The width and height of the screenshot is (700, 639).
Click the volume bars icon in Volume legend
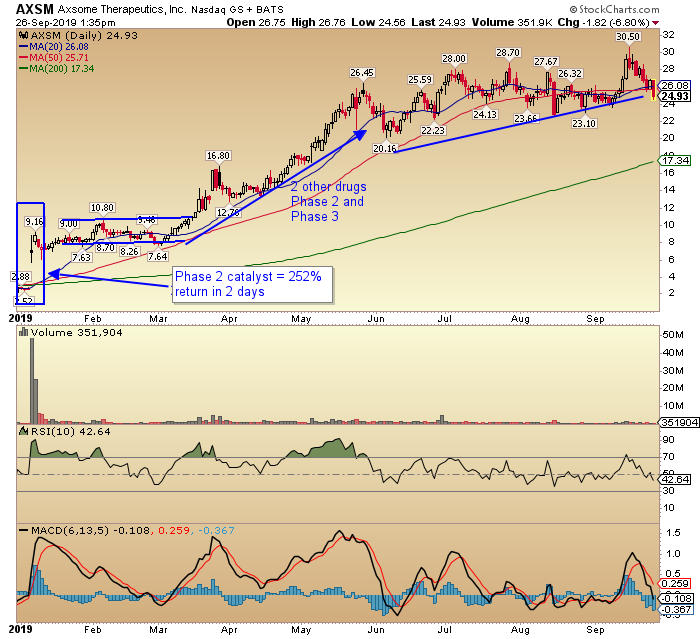[24, 332]
